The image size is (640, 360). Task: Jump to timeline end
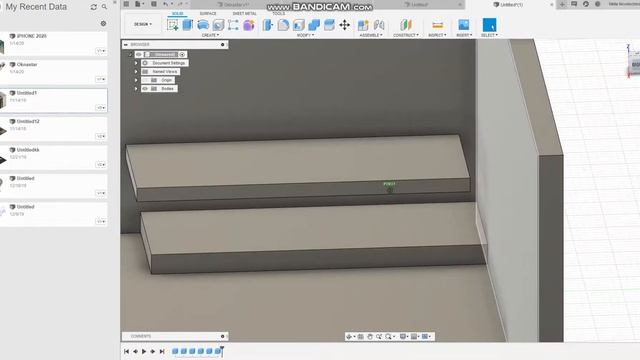pos(162,351)
